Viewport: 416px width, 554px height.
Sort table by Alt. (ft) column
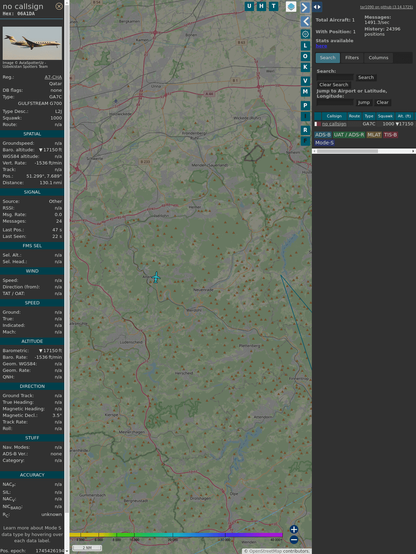click(x=404, y=116)
